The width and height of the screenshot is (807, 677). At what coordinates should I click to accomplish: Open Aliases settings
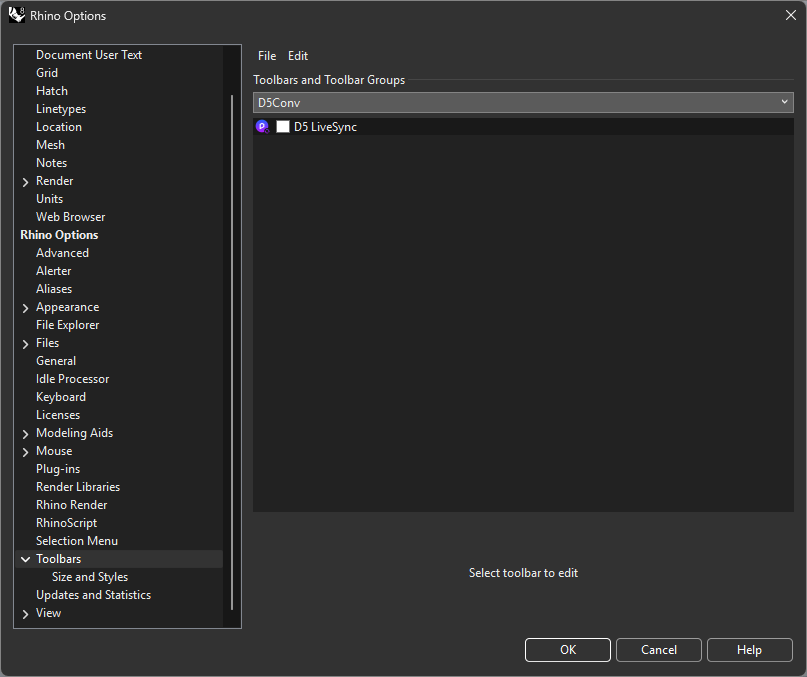pos(54,289)
